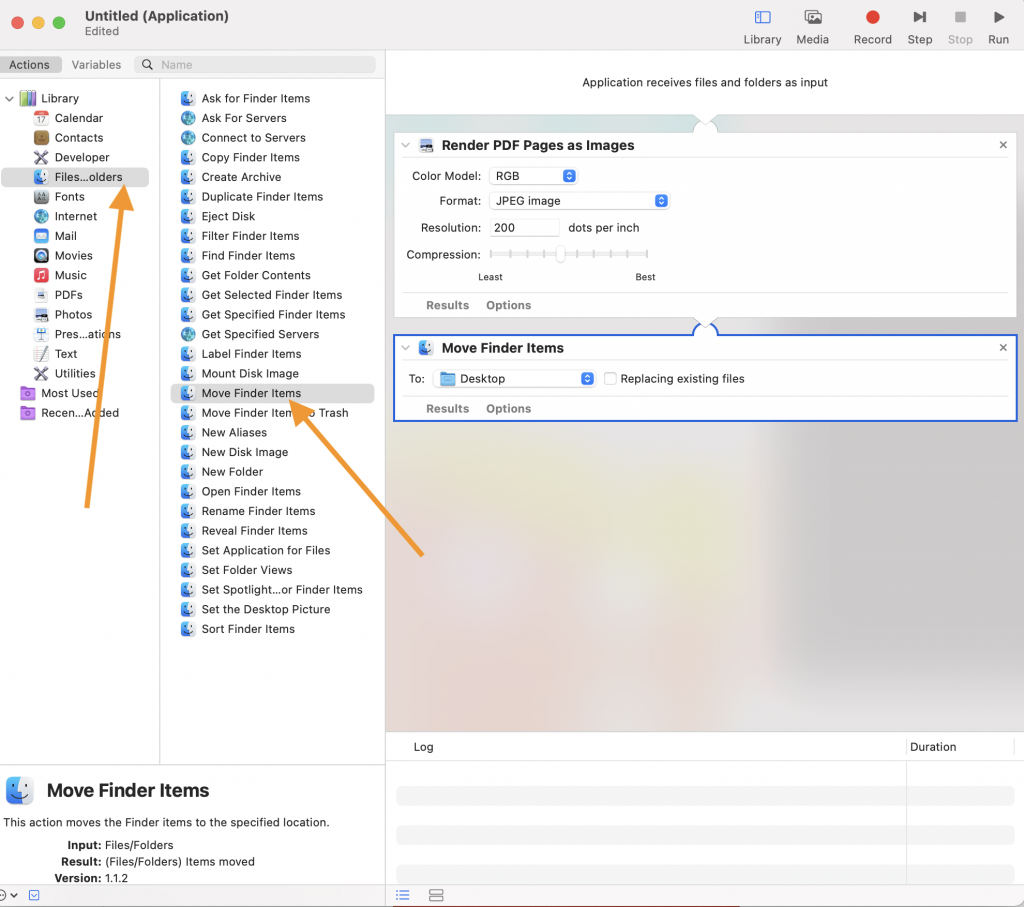
Task: Select Text category in library
Action: click(x=65, y=354)
